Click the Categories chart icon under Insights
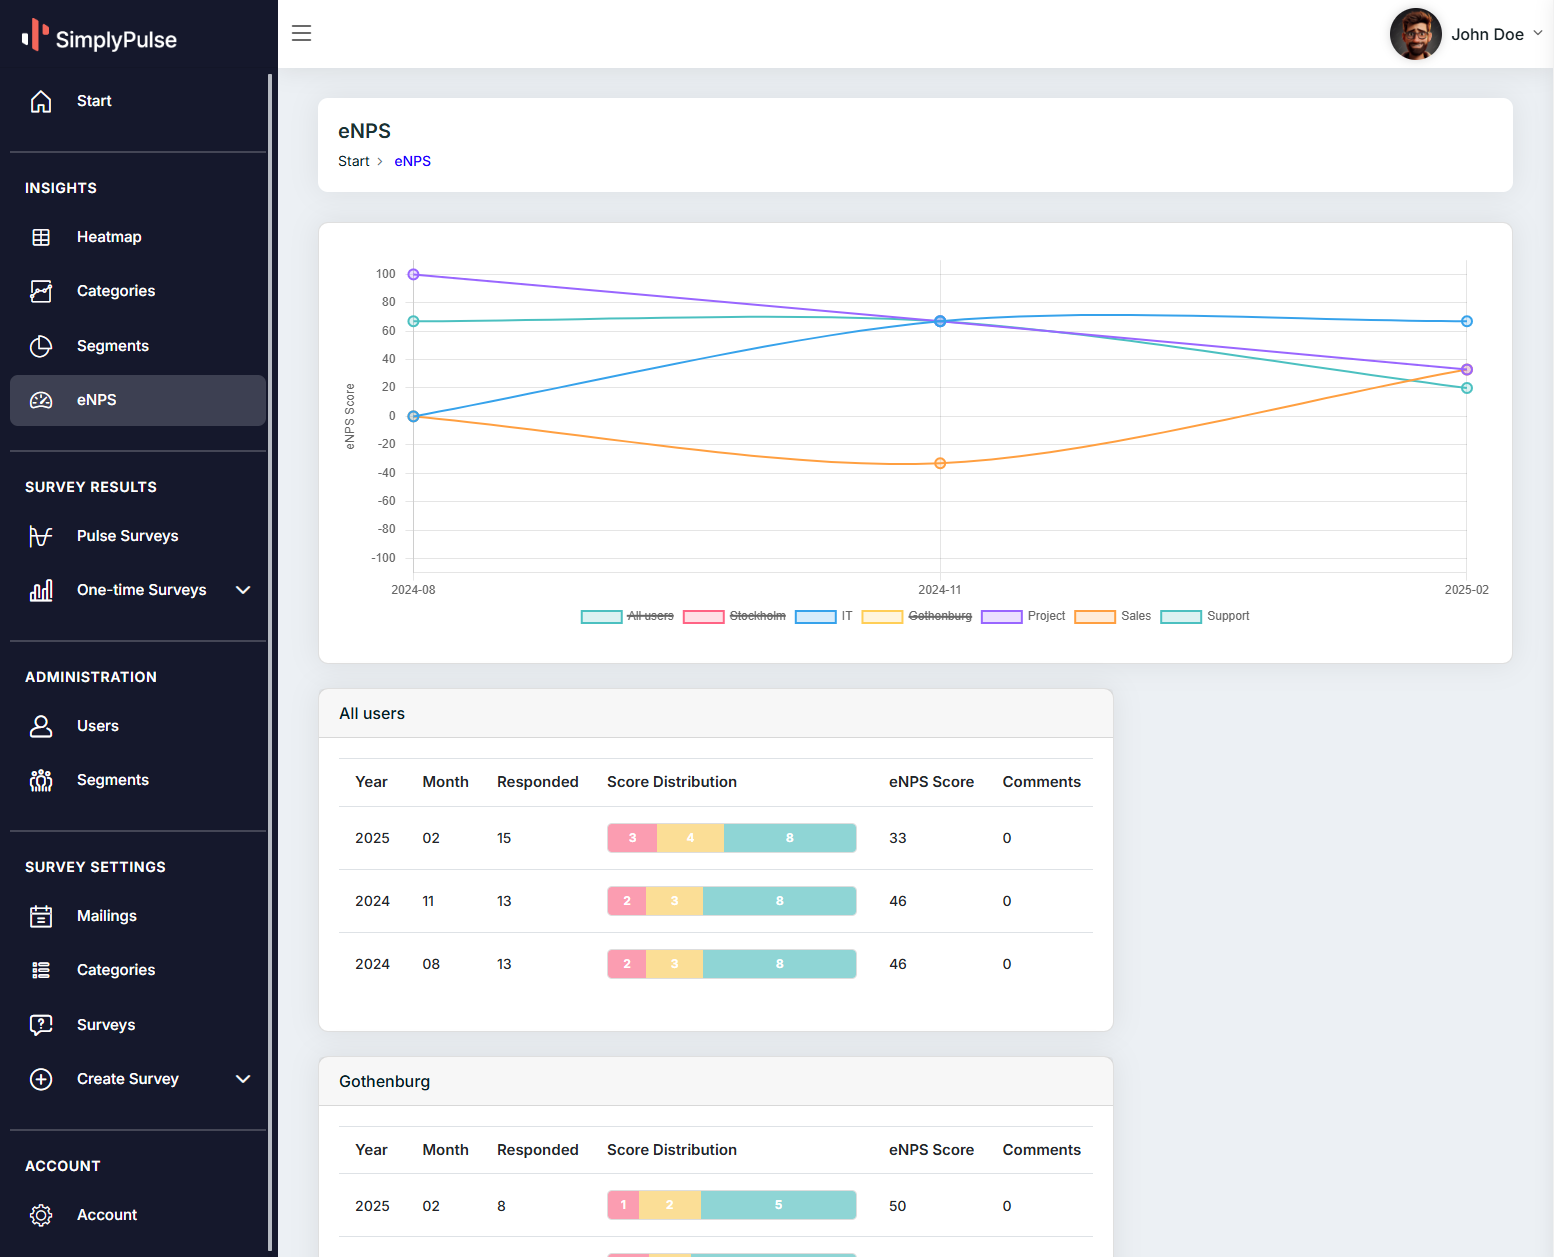The width and height of the screenshot is (1554, 1257). 41,291
